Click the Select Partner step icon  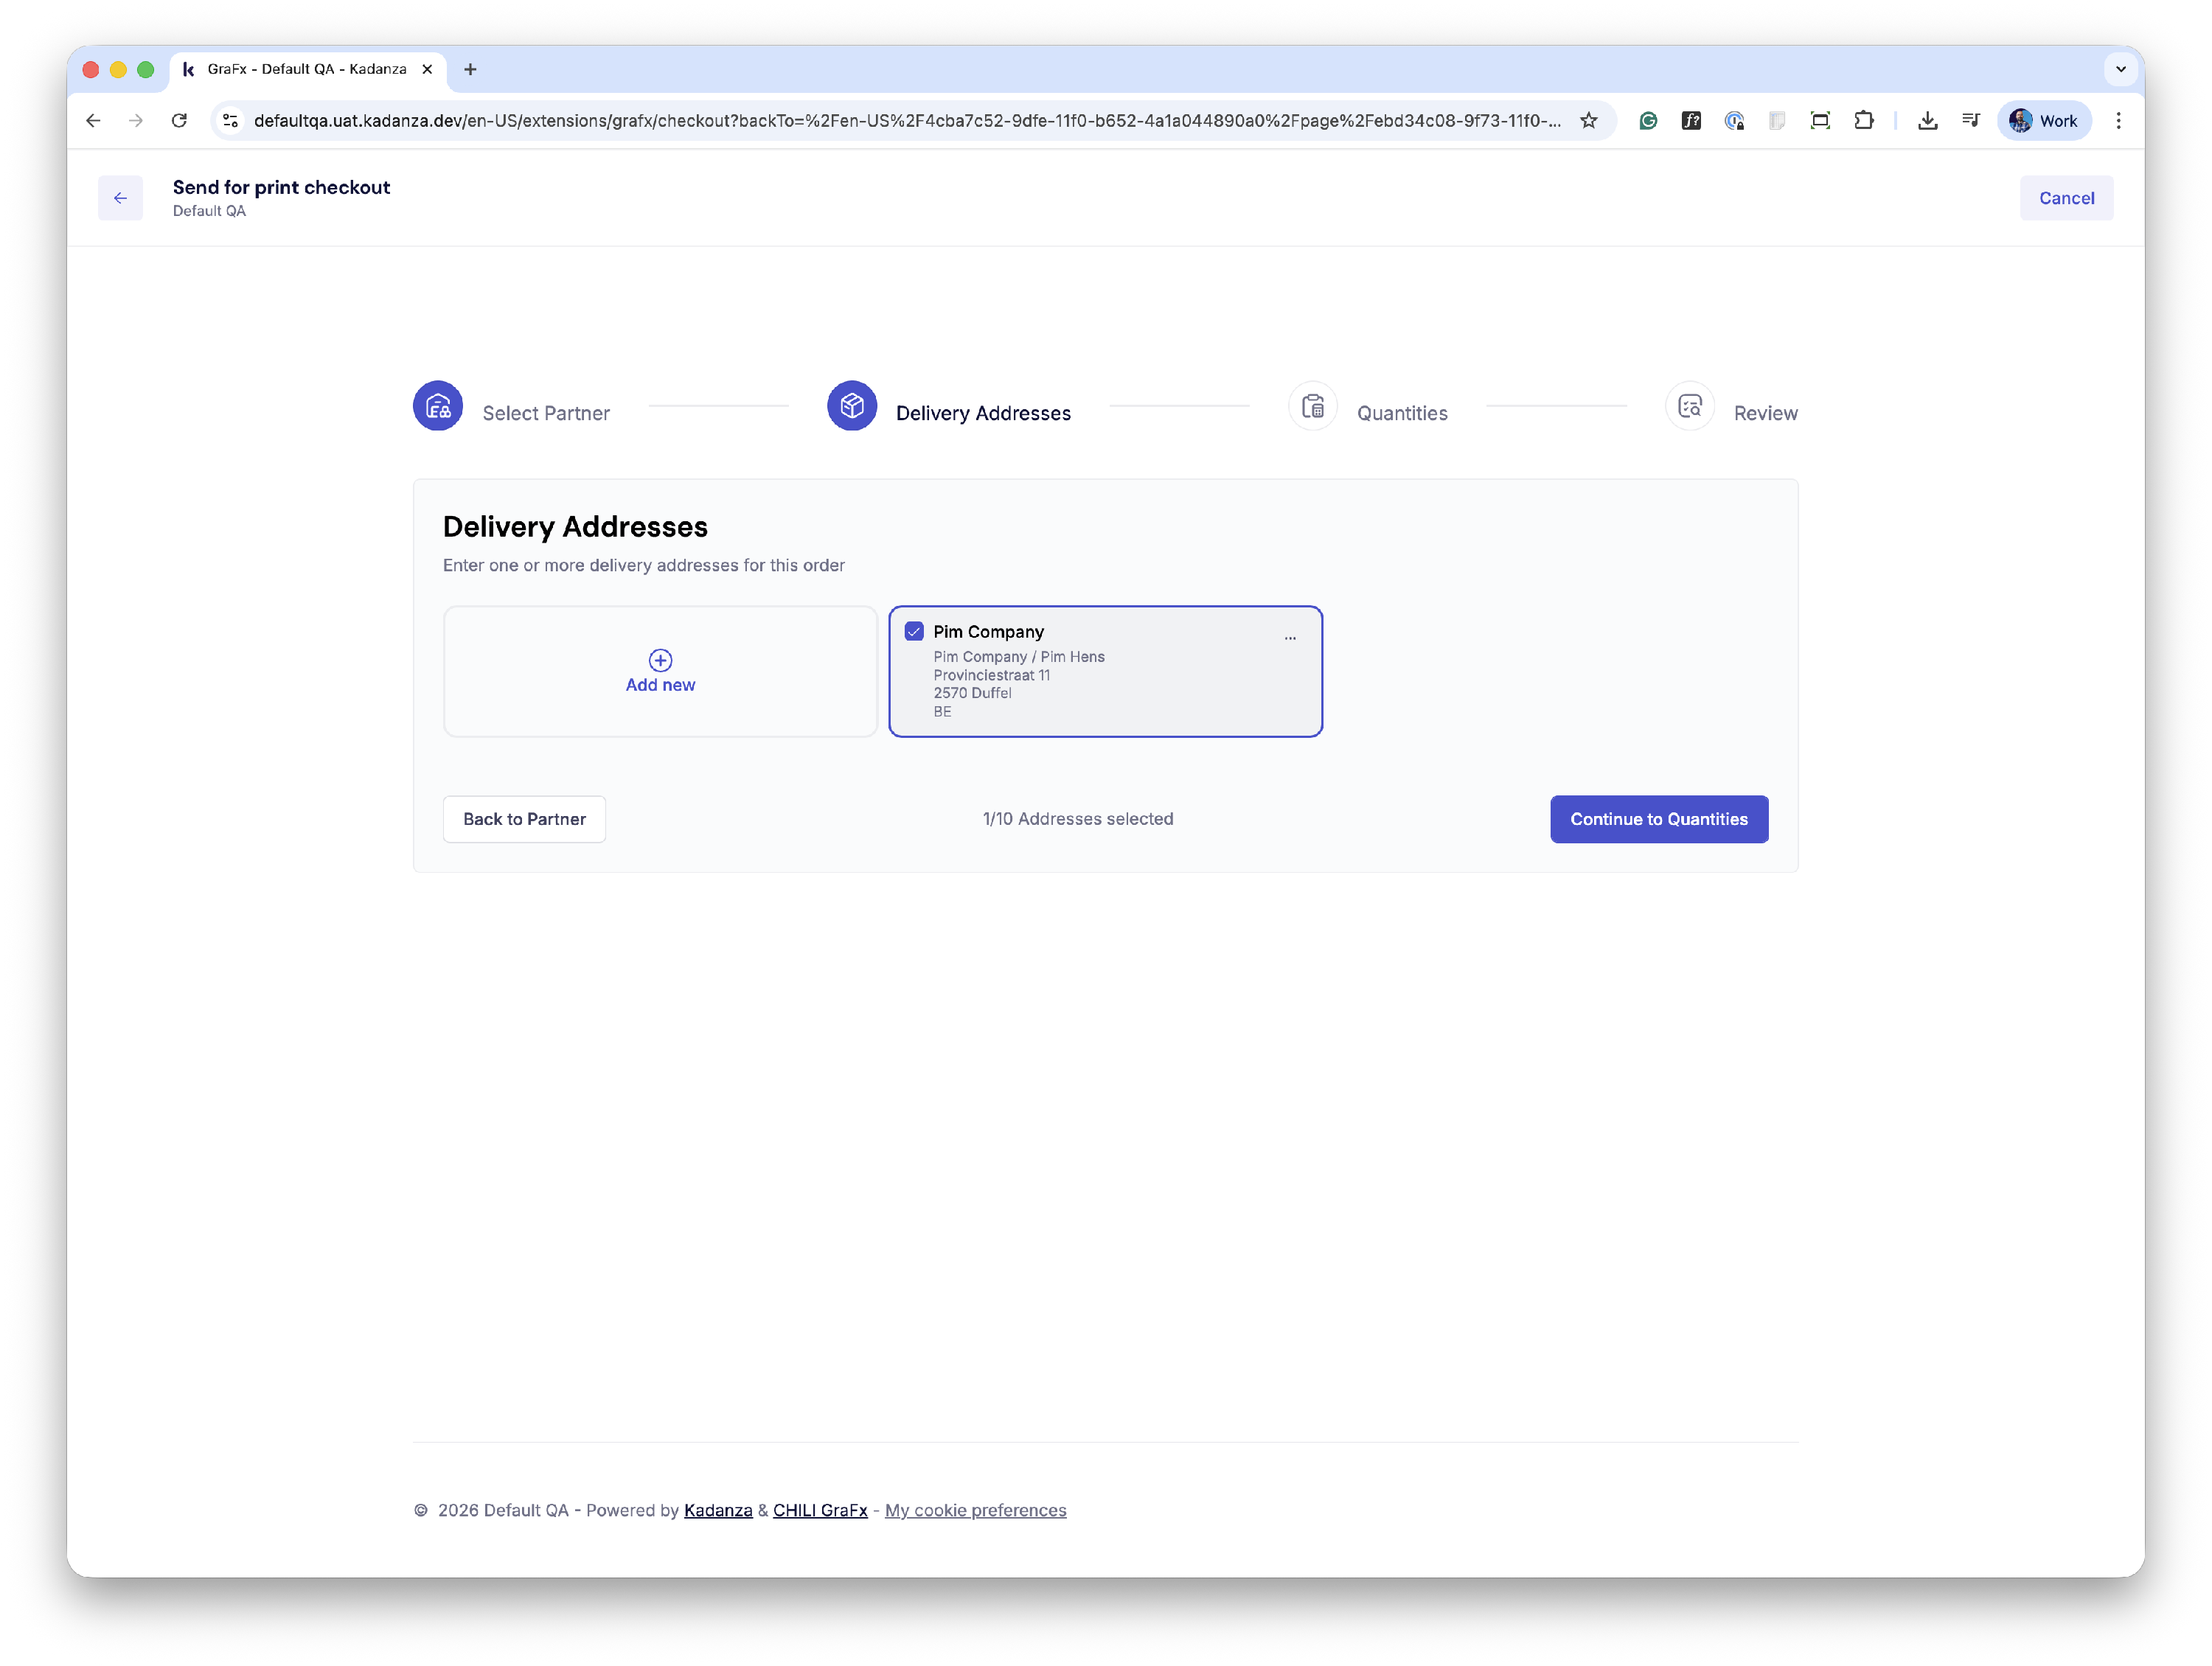438,406
